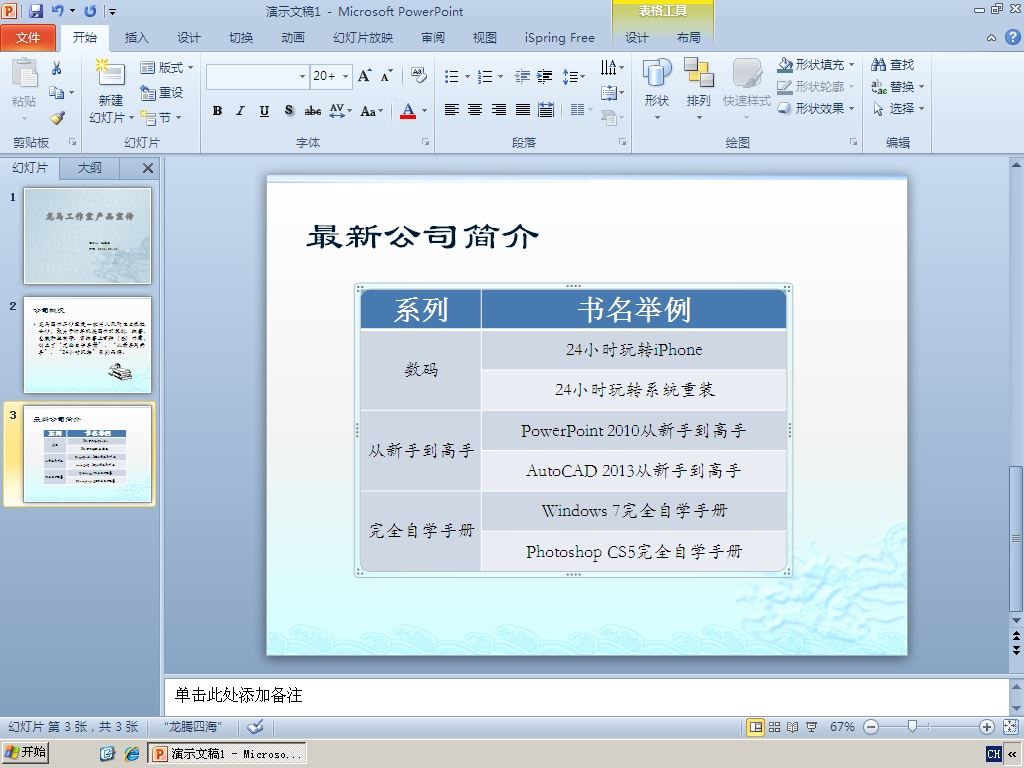Click the Paste clipboard icon
The width and height of the screenshot is (1024, 768).
[24, 73]
